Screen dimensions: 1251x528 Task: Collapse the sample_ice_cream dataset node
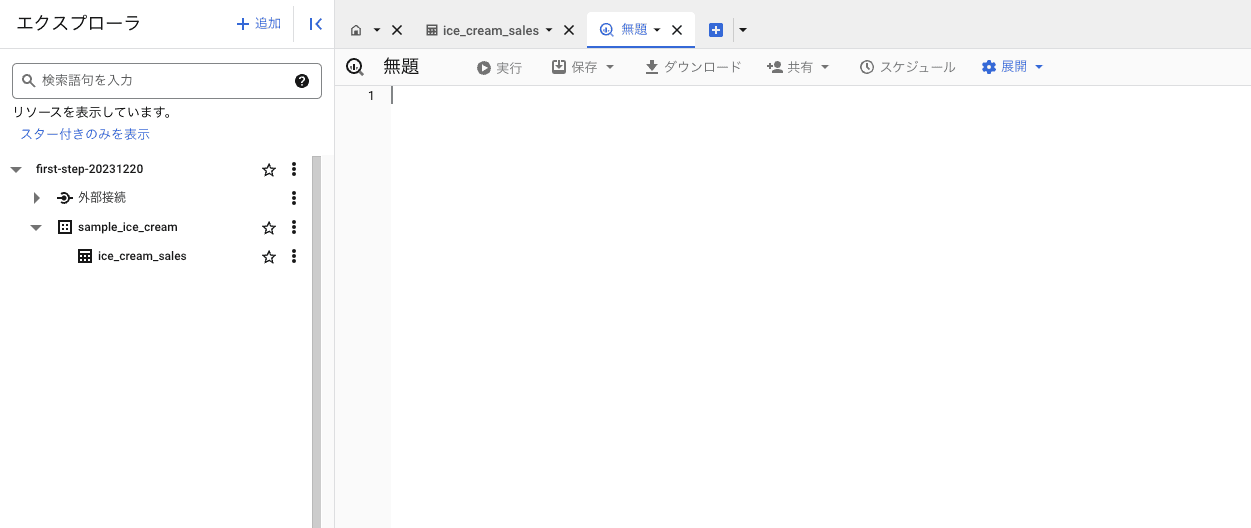tap(36, 227)
